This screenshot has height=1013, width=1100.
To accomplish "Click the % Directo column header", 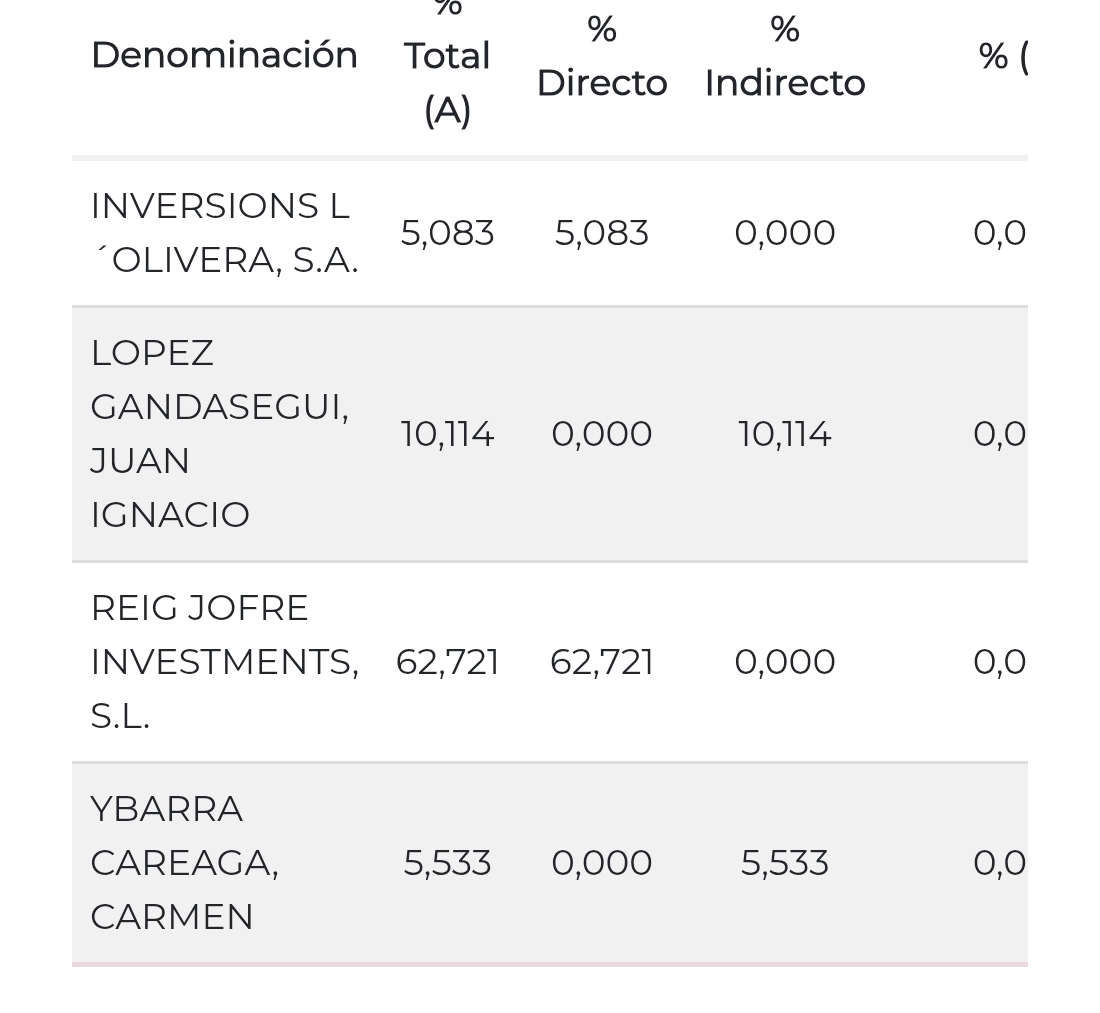I will [601, 57].
